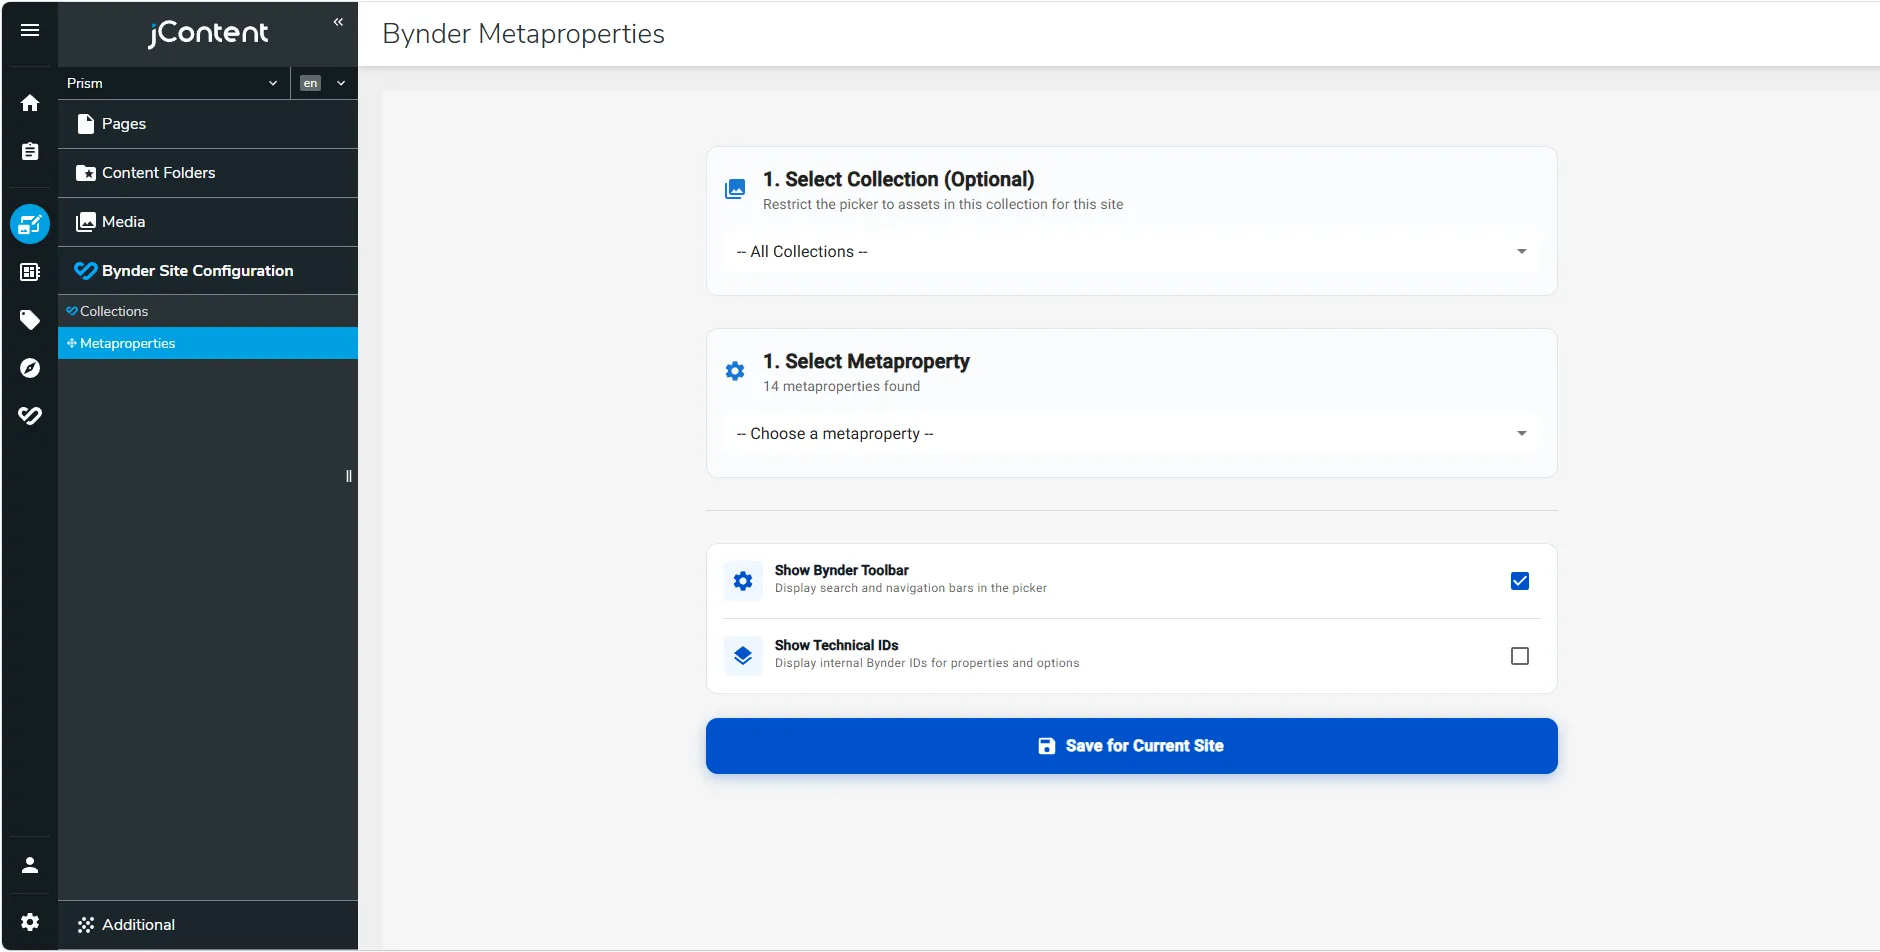Click the side panel resize handle
This screenshot has width=1880, height=952.
click(x=349, y=476)
